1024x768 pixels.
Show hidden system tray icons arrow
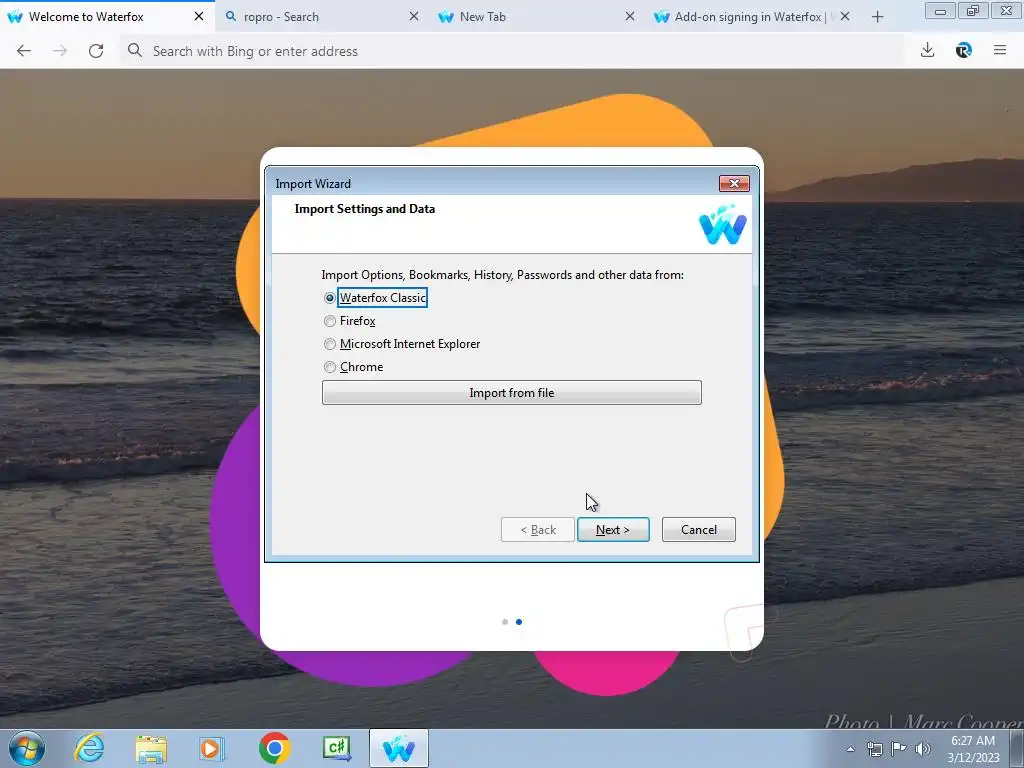click(850, 749)
